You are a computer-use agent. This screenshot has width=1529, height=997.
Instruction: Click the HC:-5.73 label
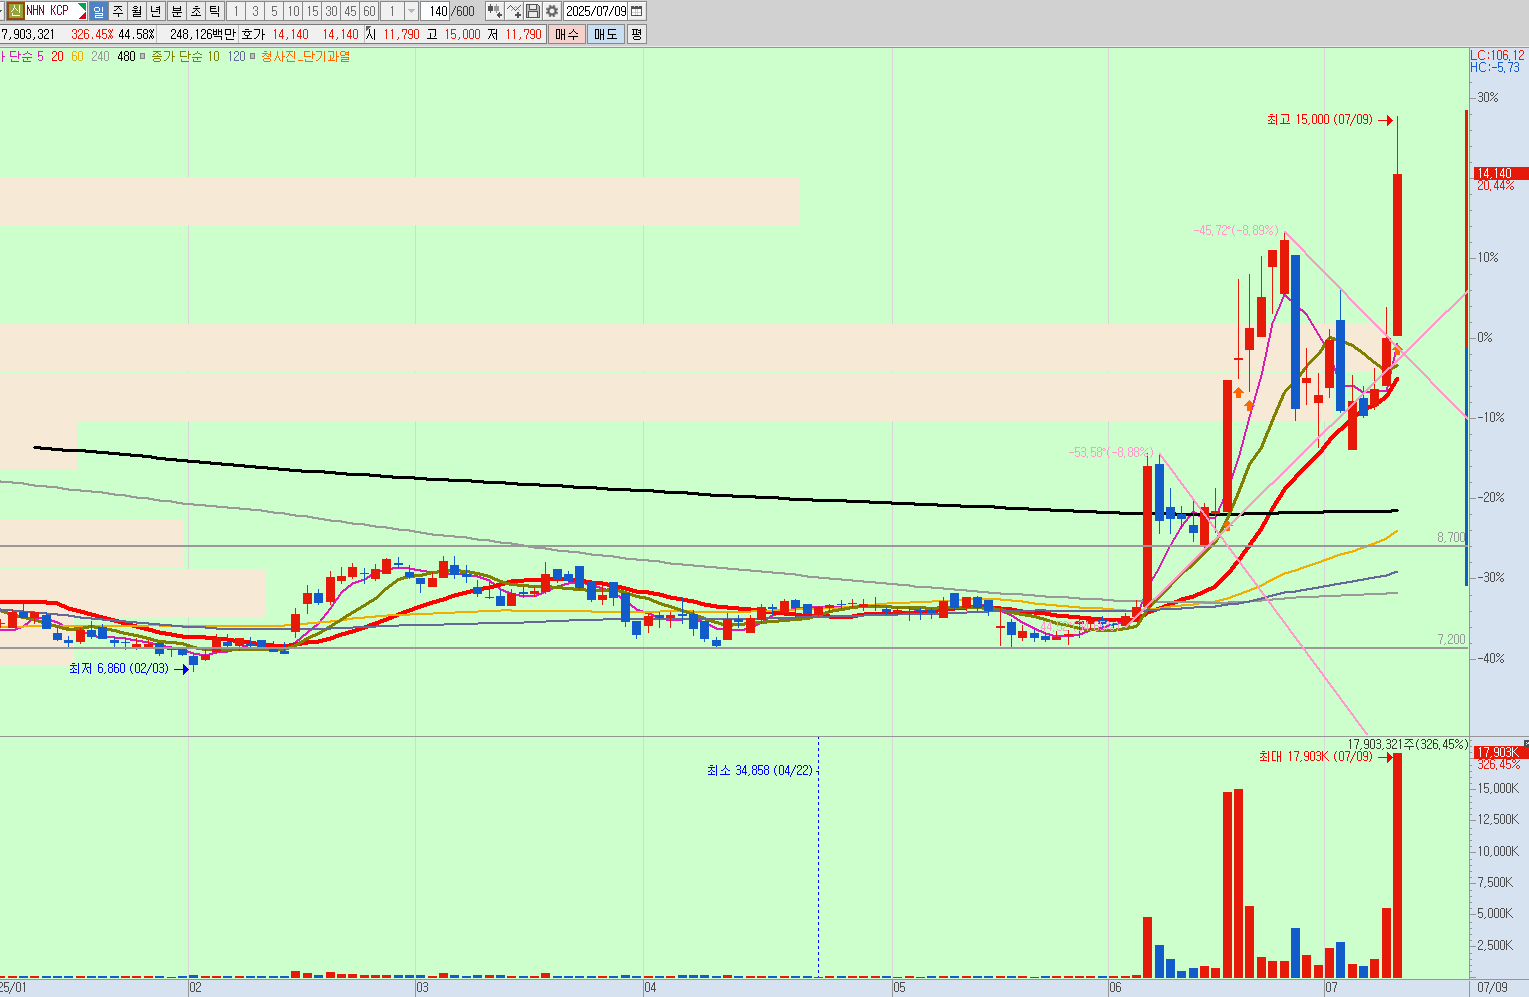(1495, 67)
